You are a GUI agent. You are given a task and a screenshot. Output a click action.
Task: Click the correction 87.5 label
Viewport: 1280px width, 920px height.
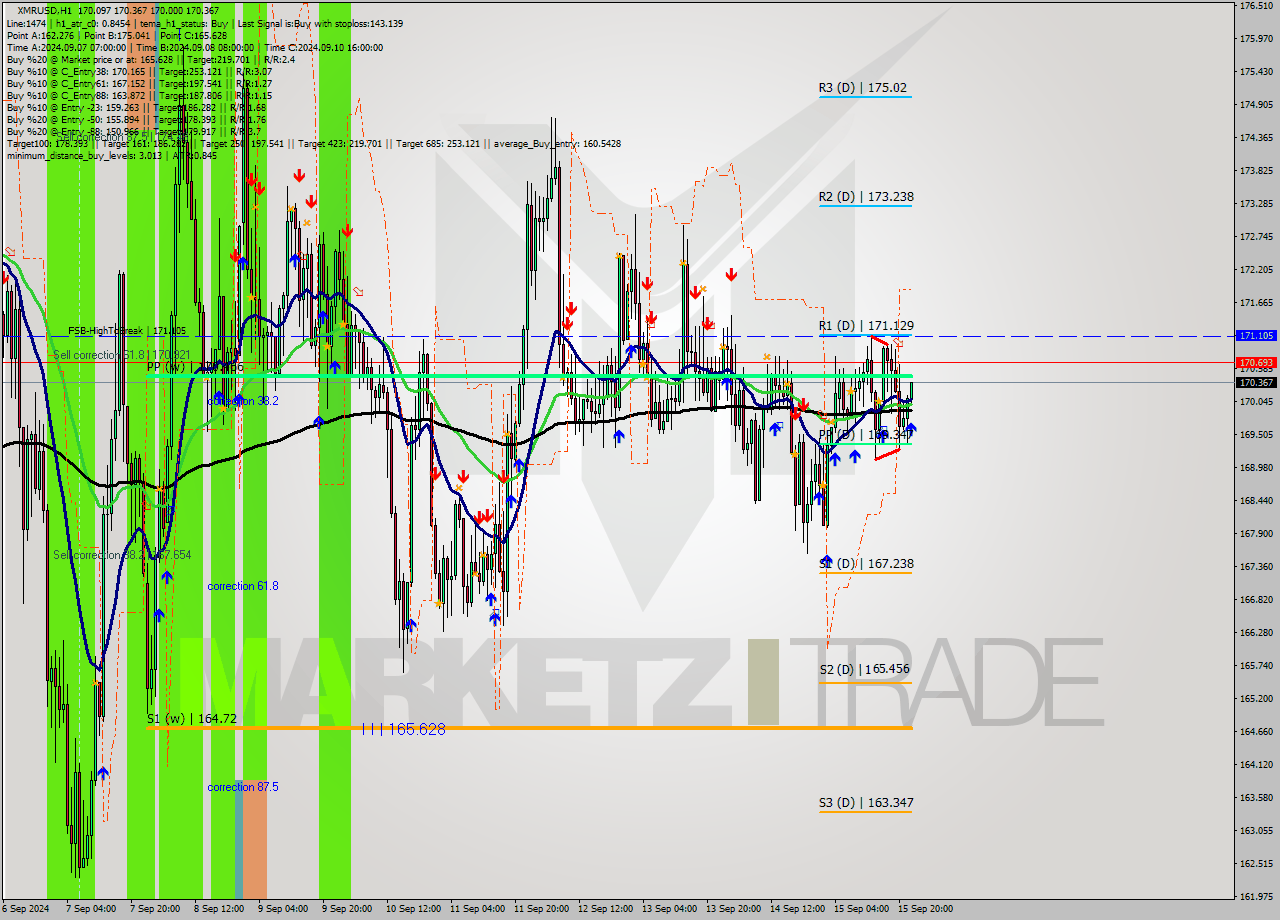[243, 787]
